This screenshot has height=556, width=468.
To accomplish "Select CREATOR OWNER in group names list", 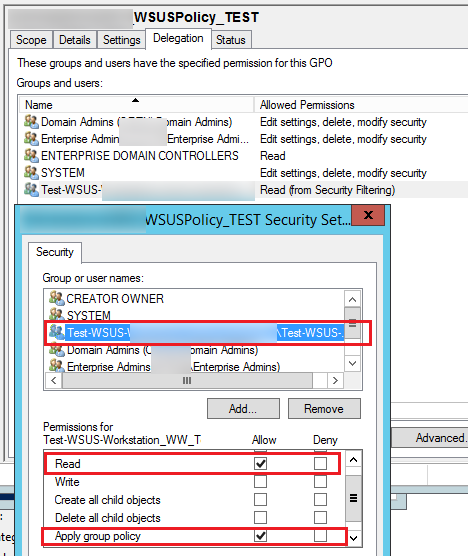I will [x=115, y=299].
